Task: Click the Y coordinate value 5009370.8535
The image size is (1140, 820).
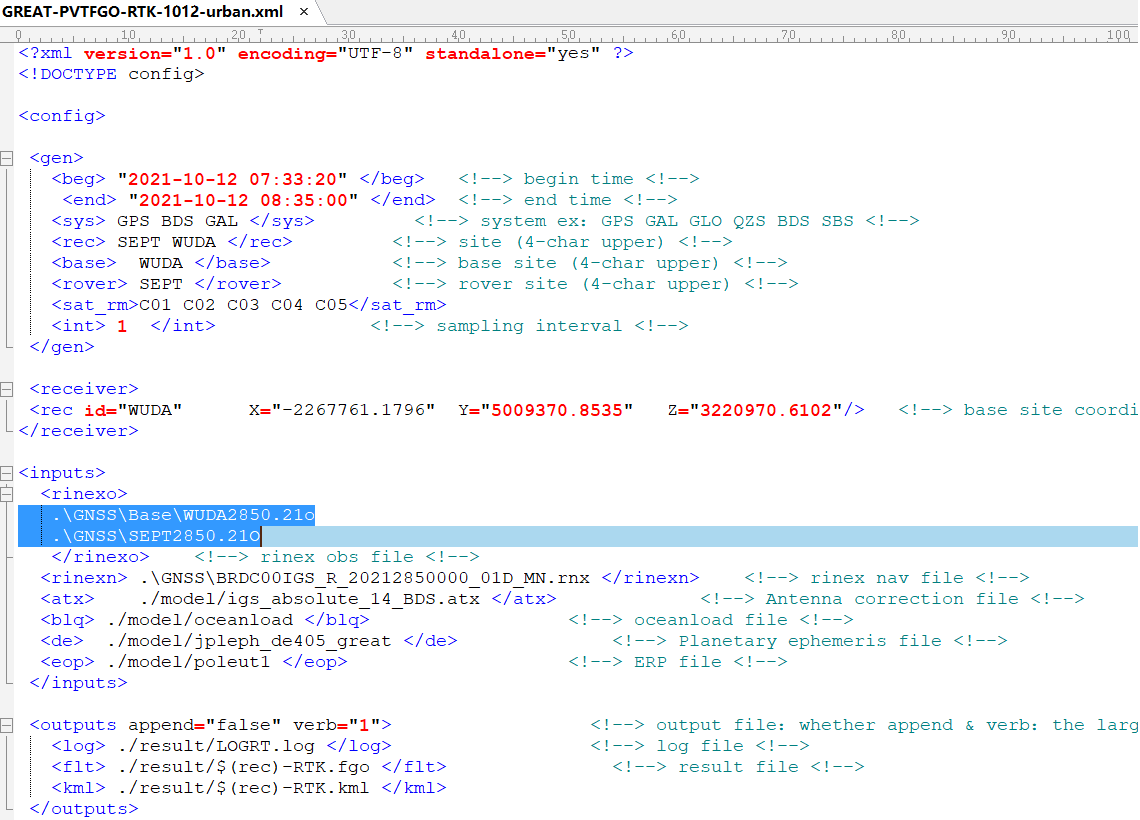Action: [562, 410]
